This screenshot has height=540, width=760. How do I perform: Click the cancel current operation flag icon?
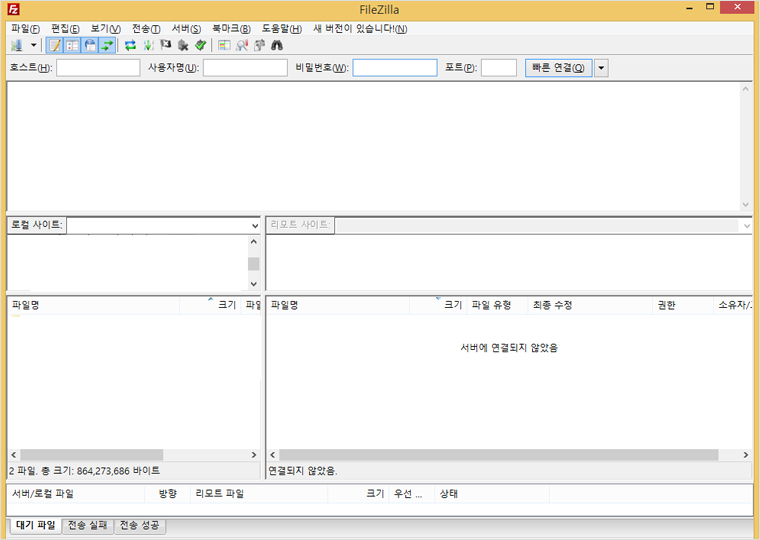[x=166, y=45]
